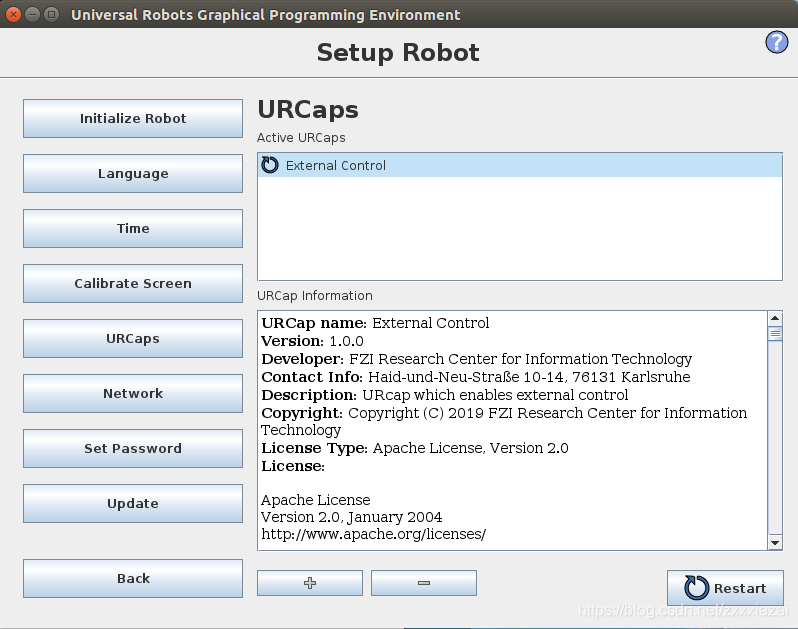This screenshot has width=798, height=629.
Task: Click scrollbar down arrow in URCap Information
Action: tap(775, 542)
